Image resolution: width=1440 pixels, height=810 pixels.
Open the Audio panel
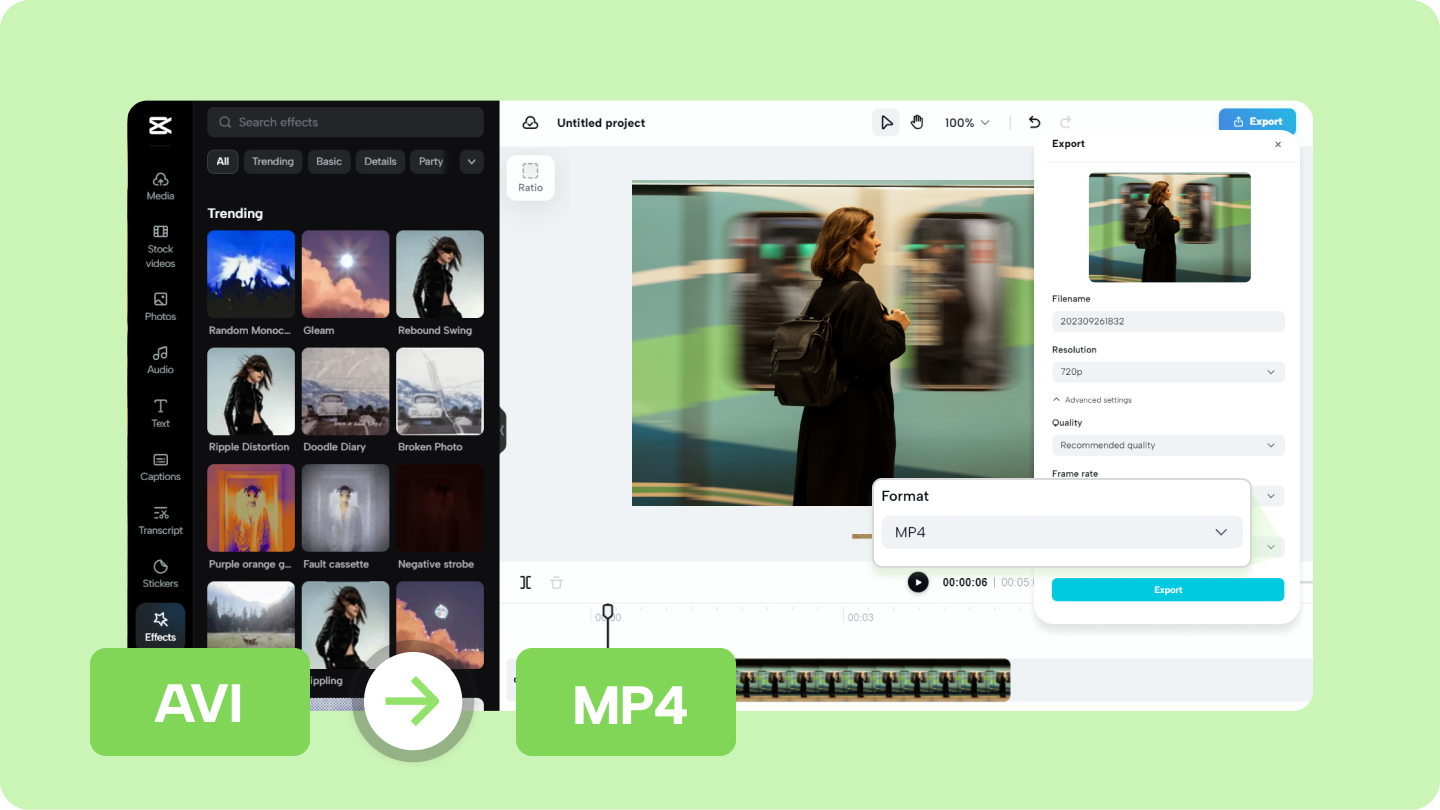coord(160,360)
